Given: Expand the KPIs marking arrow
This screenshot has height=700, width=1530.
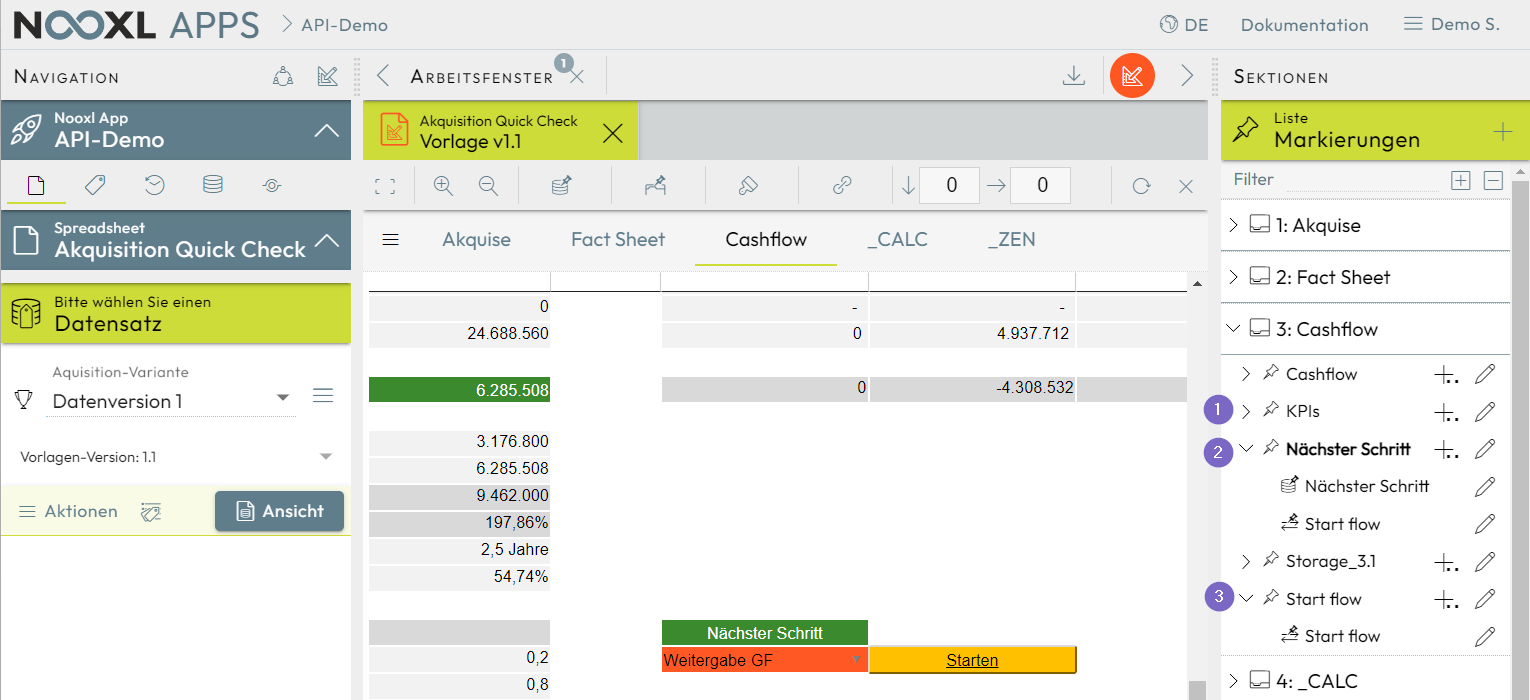Looking at the screenshot, I should click(x=1246, y=411).
